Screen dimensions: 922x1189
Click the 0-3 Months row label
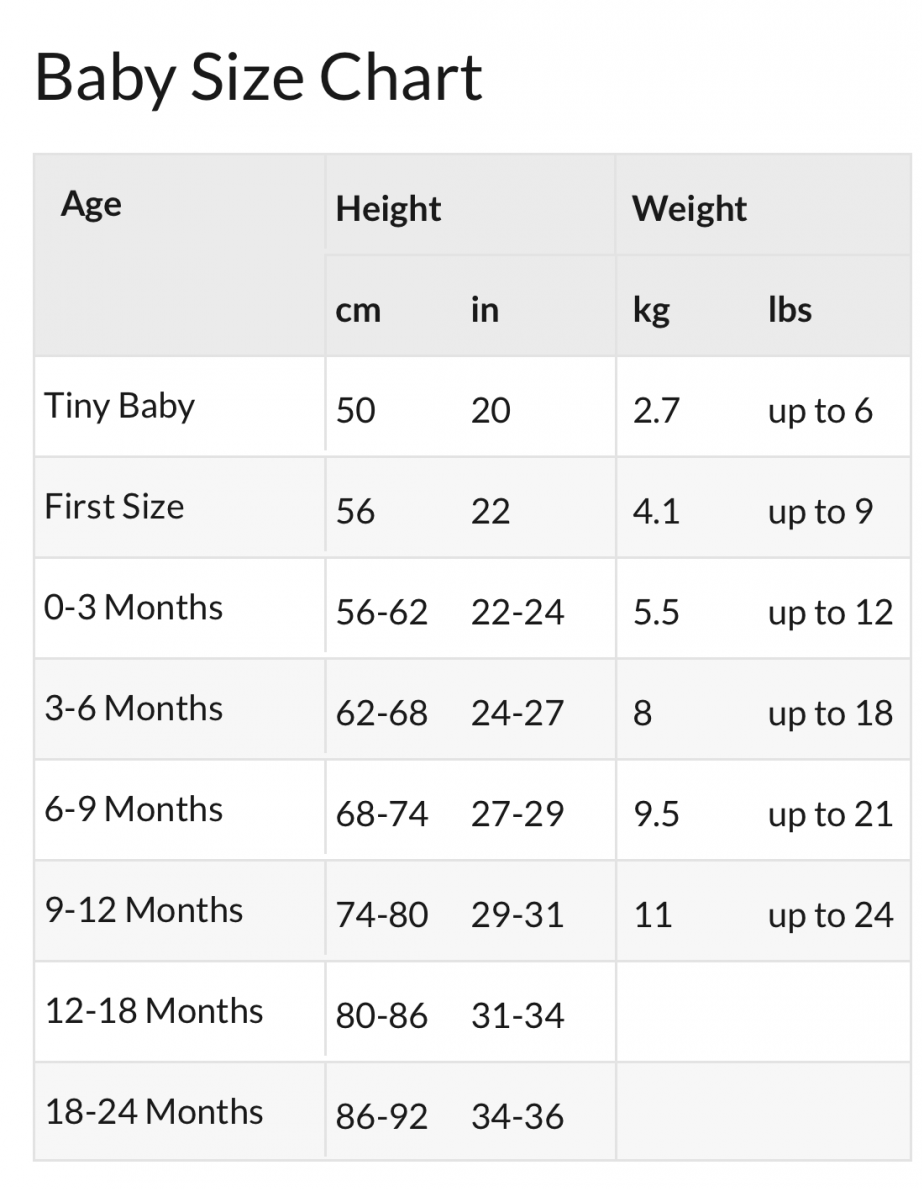pos(133,607)
